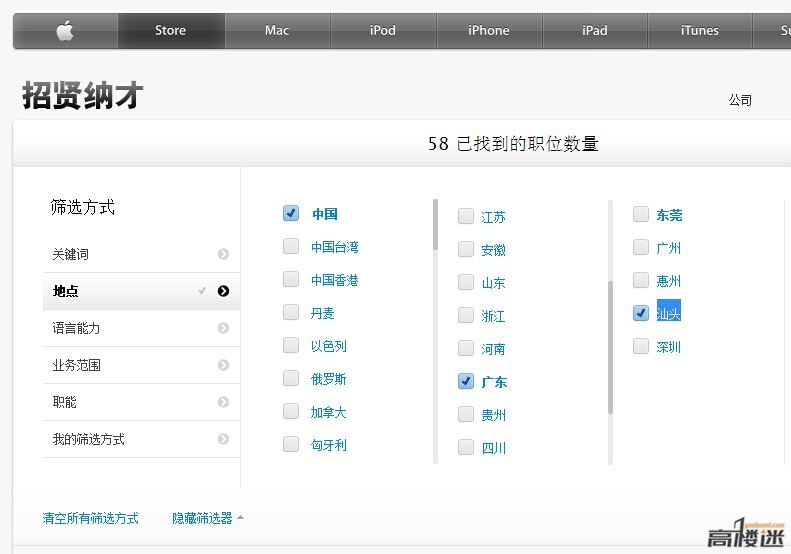Image resolution: width=791 pixels, height=554 pixels.
Task: Check the 加拿大 checkbox
Action: pos(291,411)
